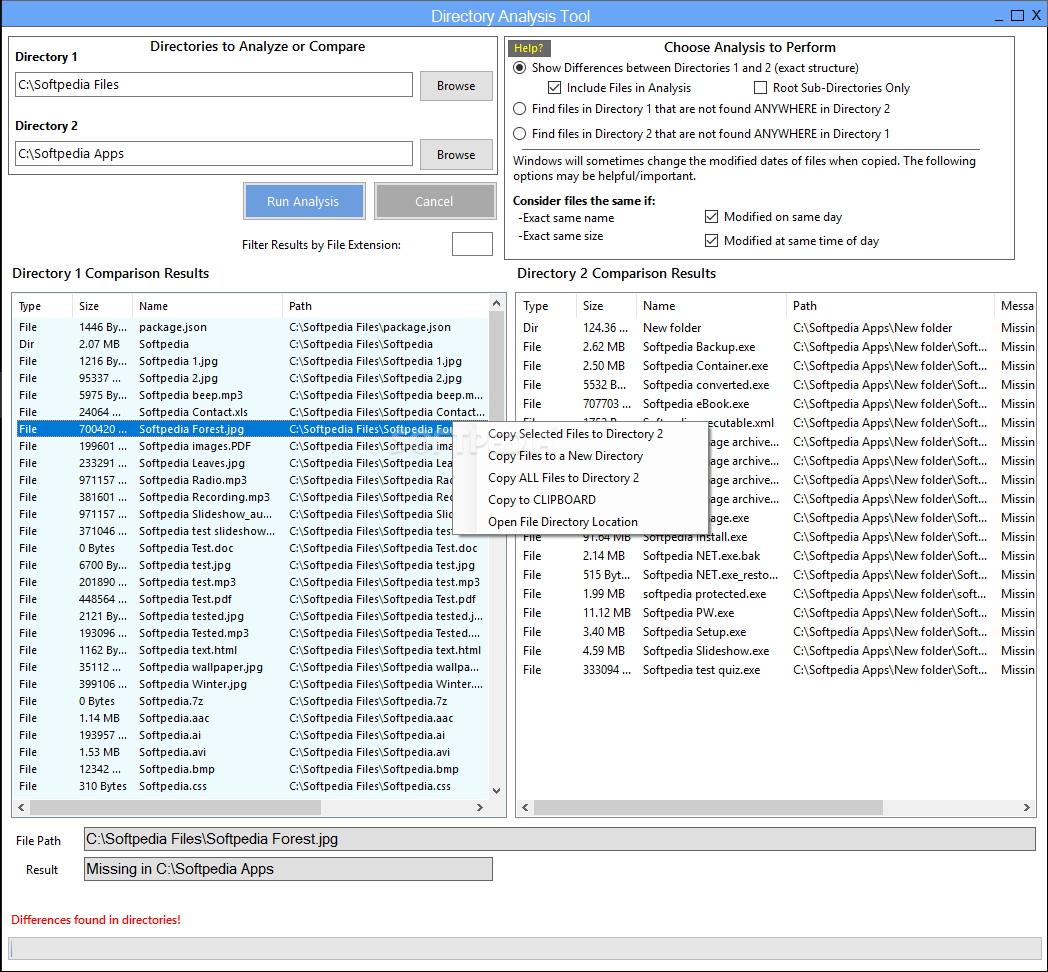Screen dimensions: 1048x972
Task: Select softpedia protected.exe row
Action: [x=778, y=594]
